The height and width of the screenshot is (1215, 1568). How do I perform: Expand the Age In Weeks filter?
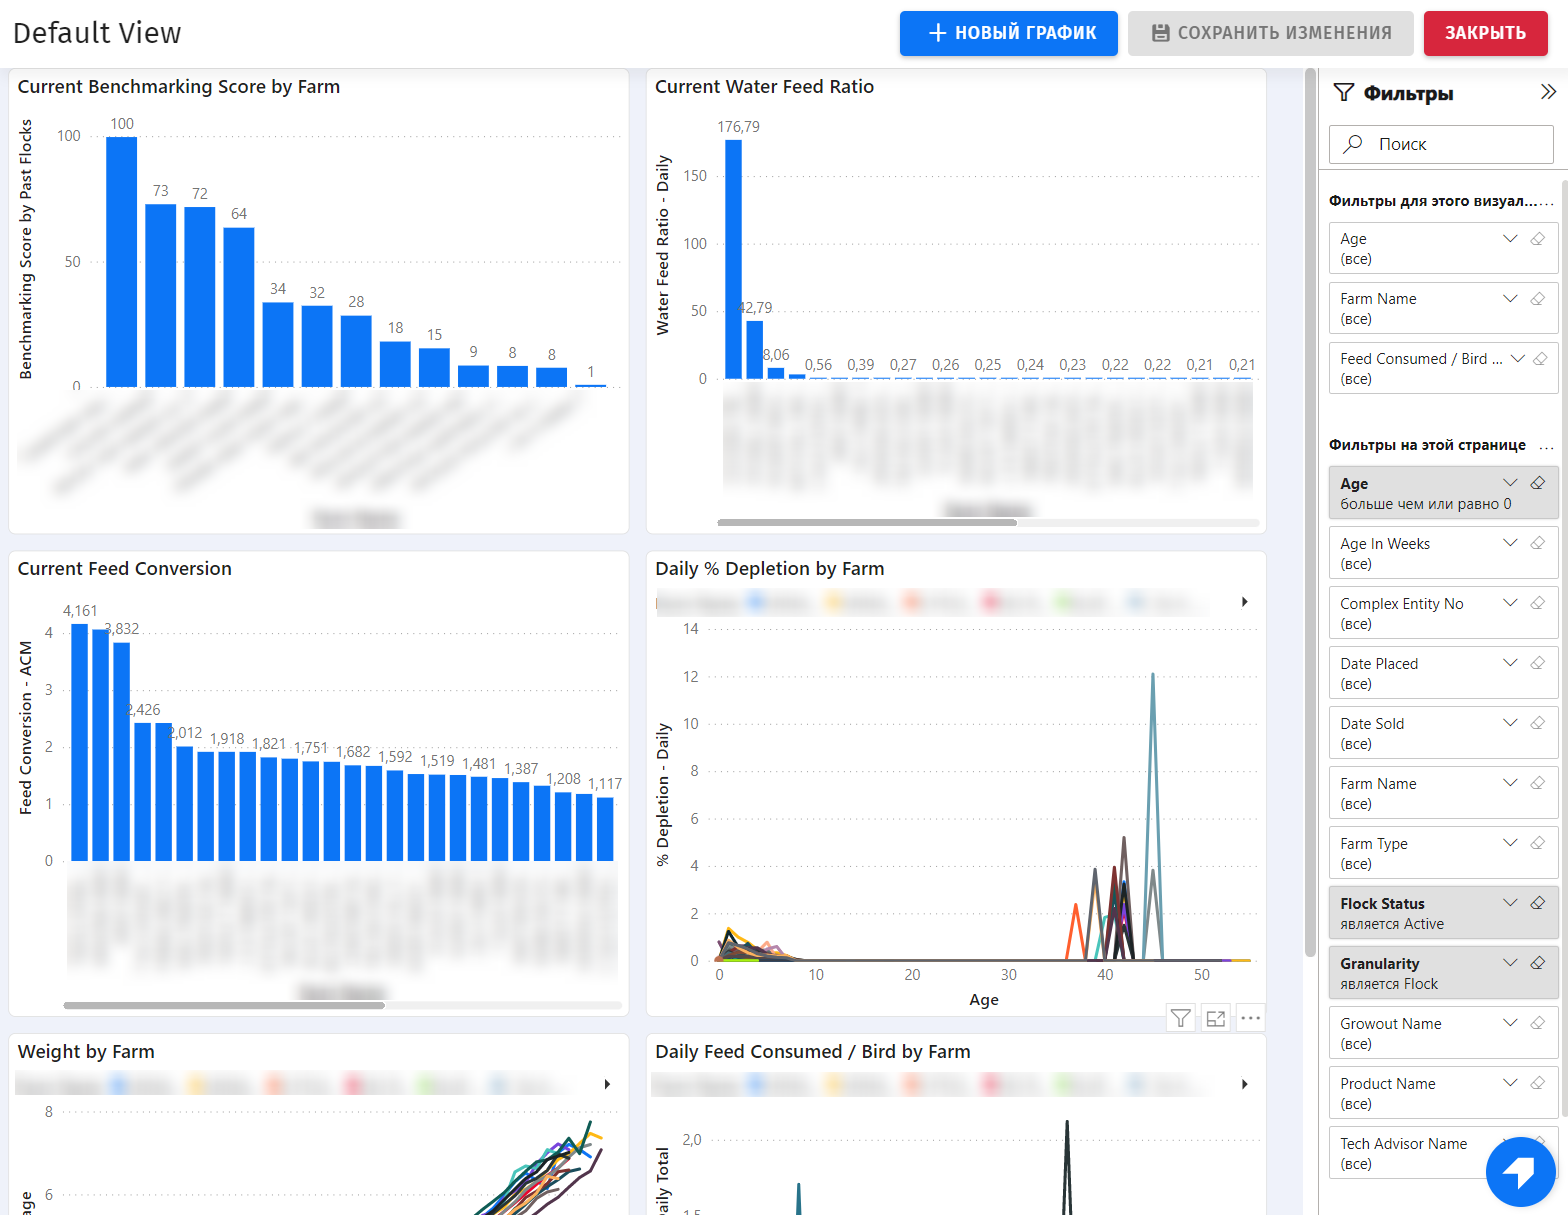[x=1510, y=543]
